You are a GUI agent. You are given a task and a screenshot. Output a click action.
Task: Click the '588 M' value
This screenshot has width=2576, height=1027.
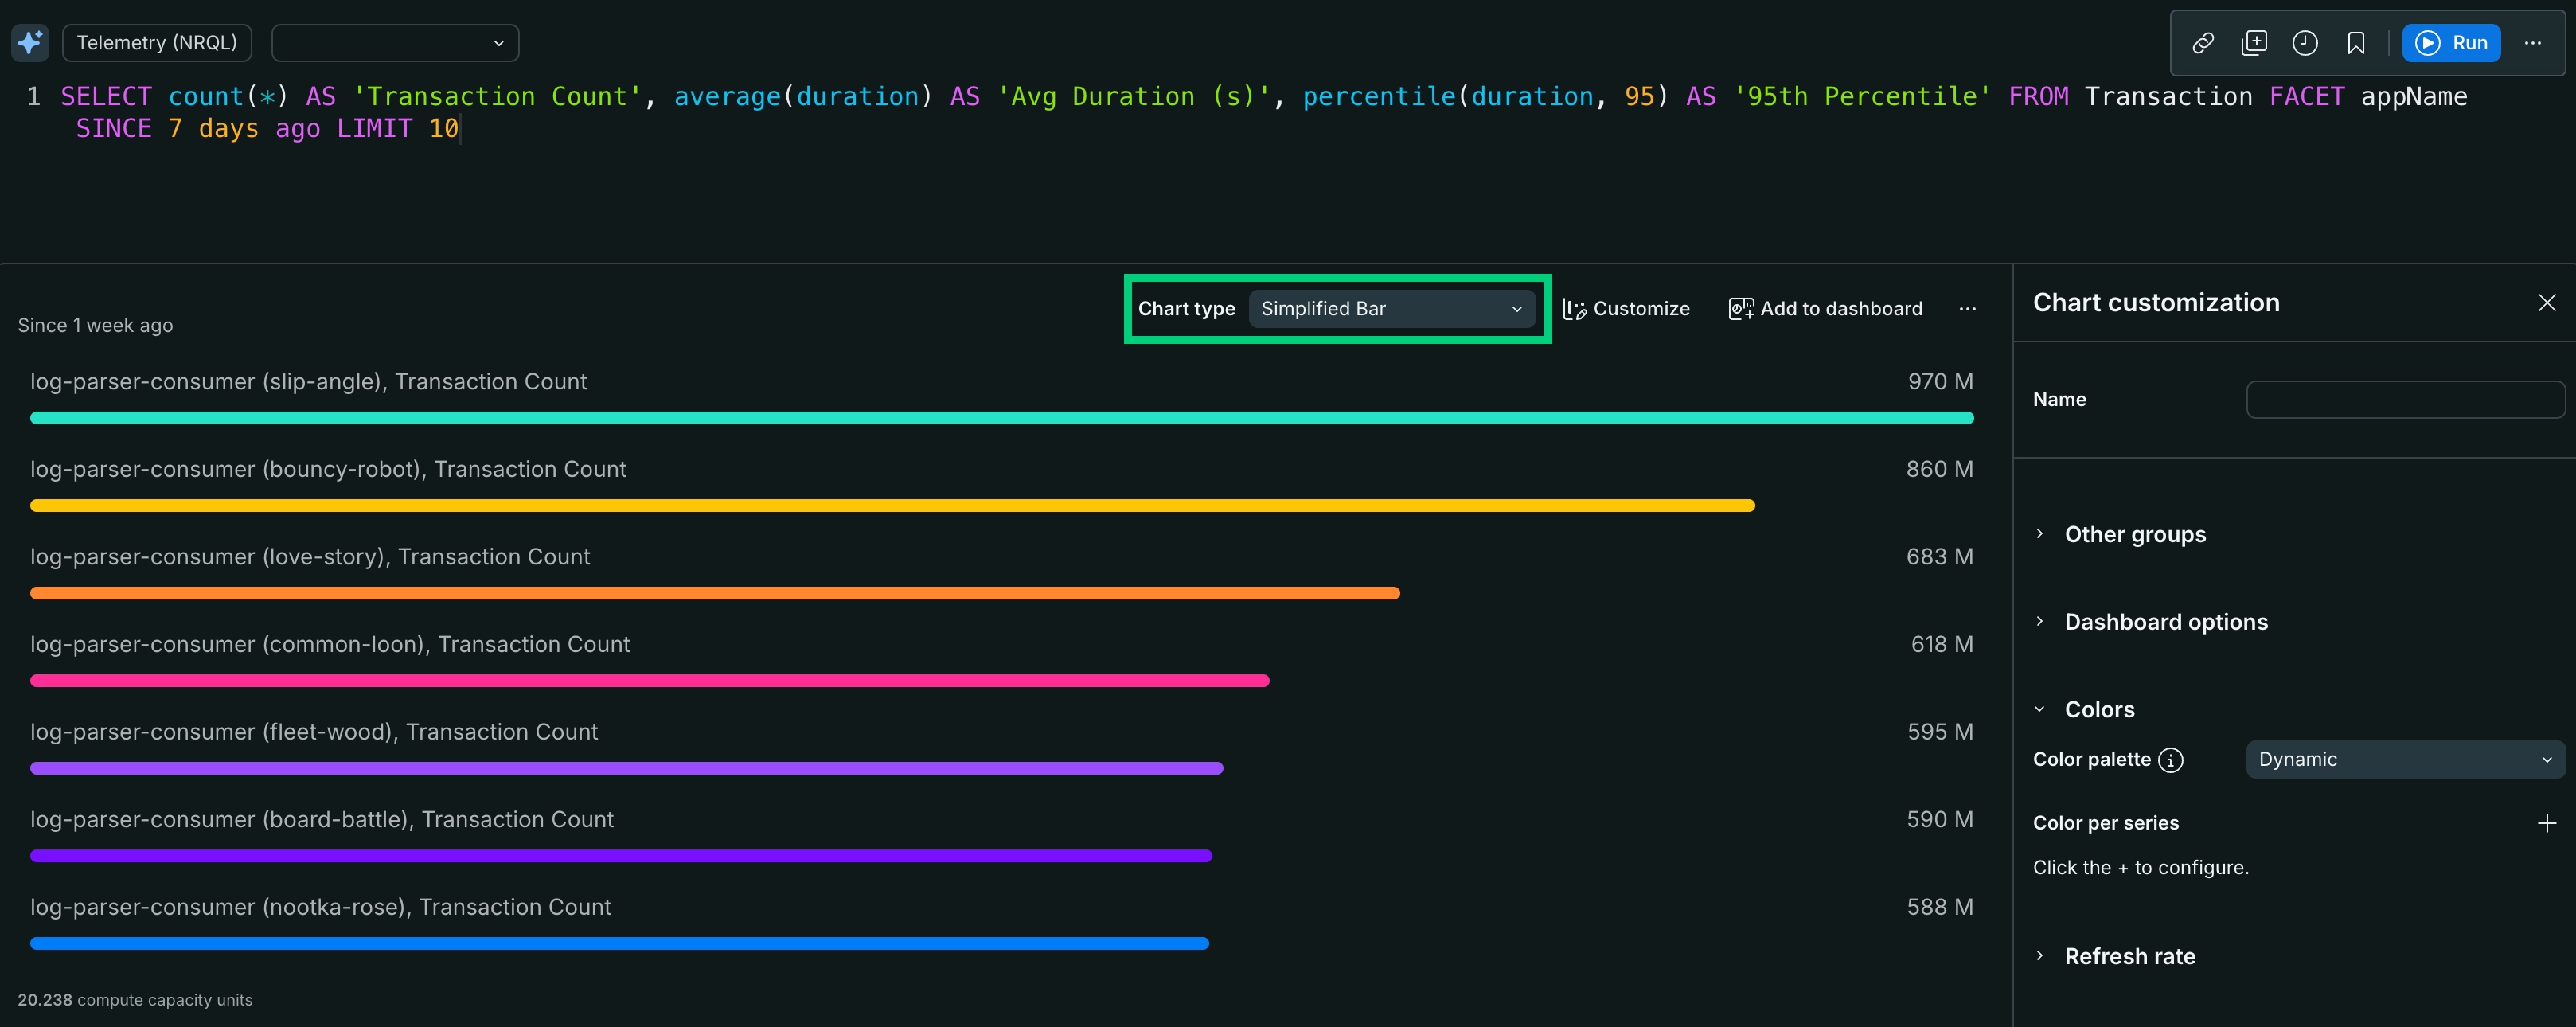(1940, 907)
